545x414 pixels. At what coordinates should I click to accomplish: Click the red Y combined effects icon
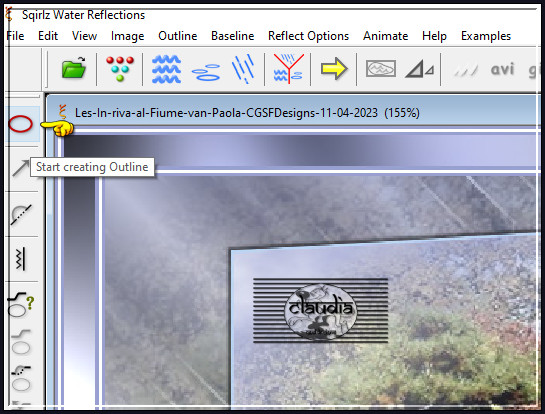point(288,68)
